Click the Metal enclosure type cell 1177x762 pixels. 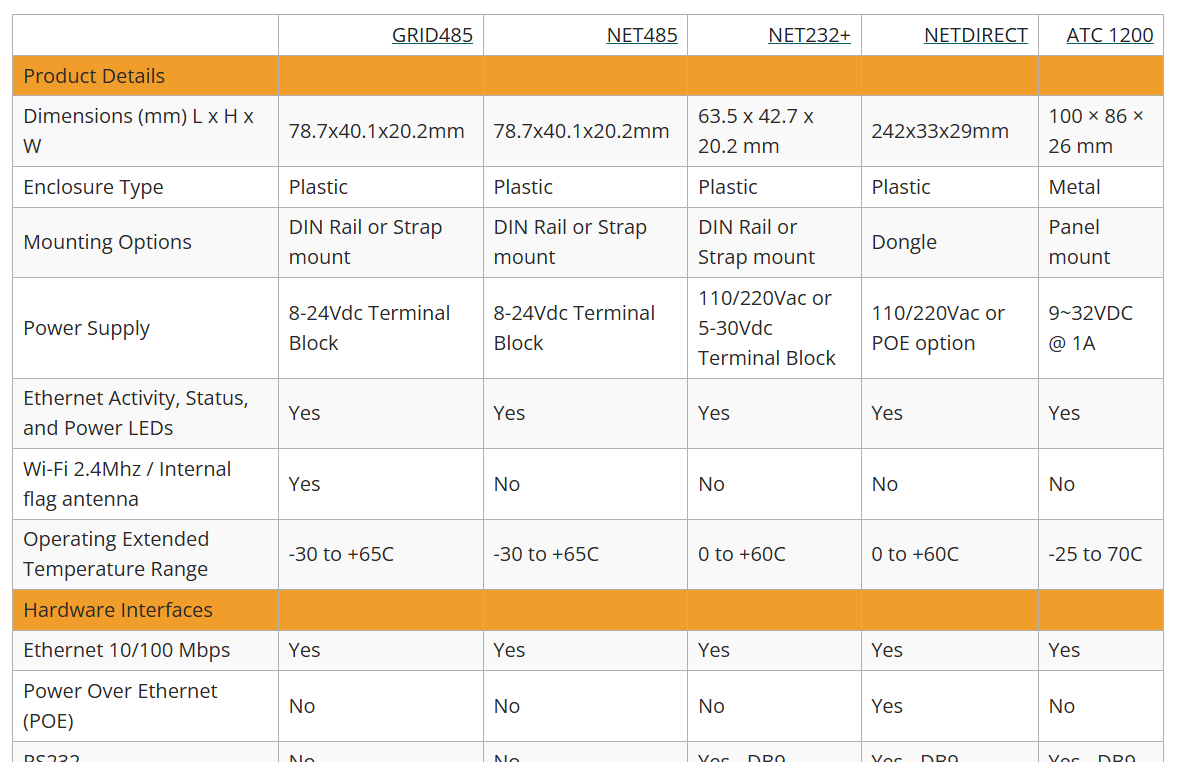1101,187
